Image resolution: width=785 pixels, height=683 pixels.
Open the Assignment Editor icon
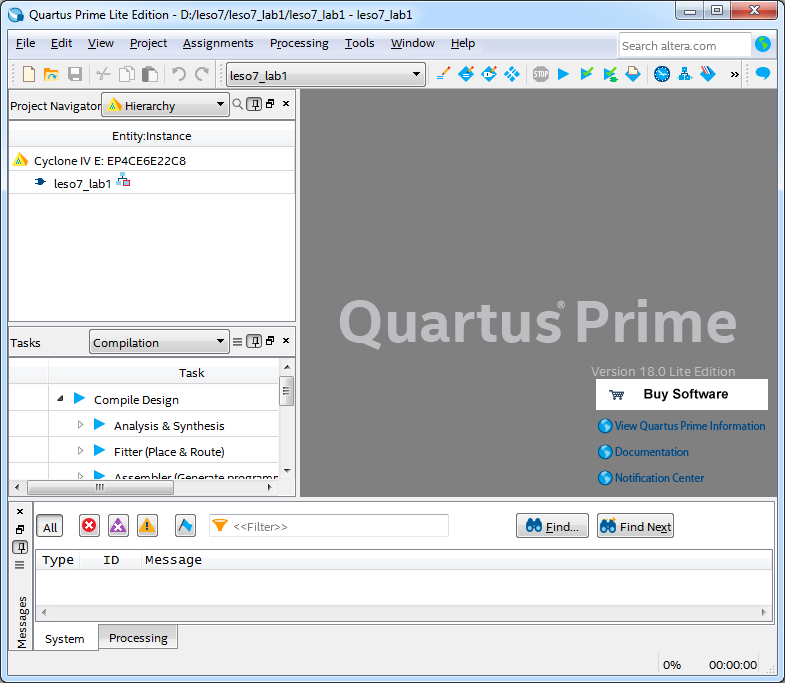[466, 75]
